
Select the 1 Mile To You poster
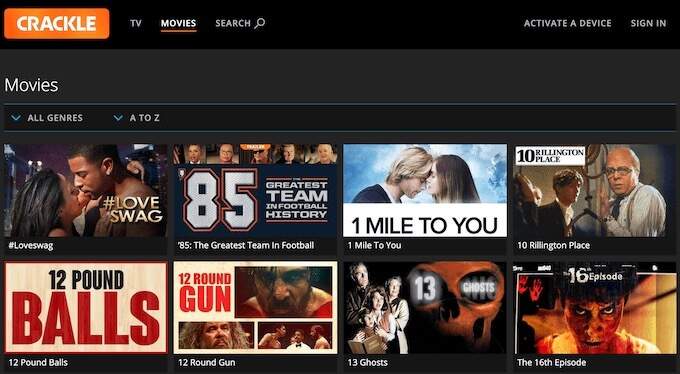point(425,190)
